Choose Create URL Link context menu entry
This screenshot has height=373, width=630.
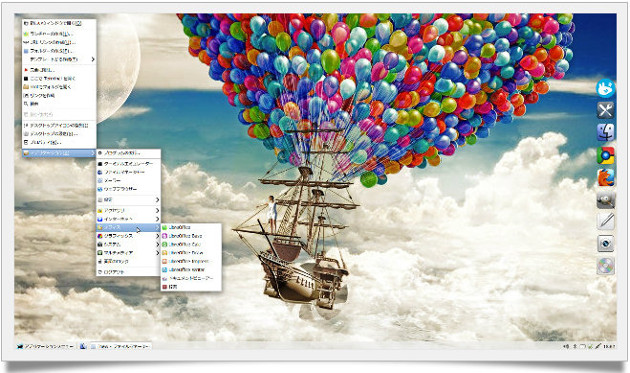tap(59, 42)
